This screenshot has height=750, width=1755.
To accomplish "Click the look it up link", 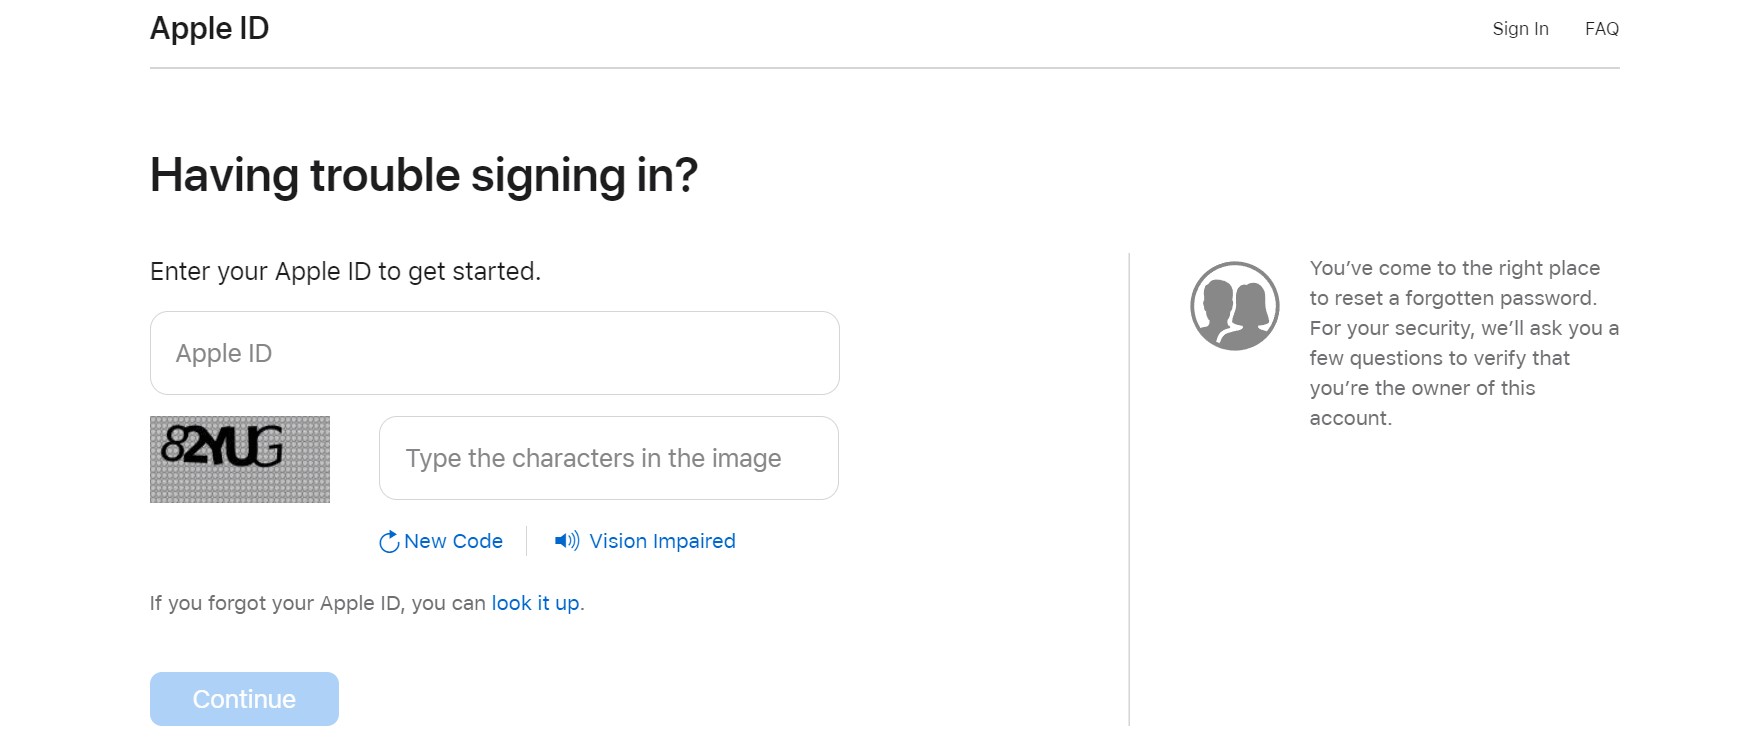I will pyautogui.click(x=534, y=603).
